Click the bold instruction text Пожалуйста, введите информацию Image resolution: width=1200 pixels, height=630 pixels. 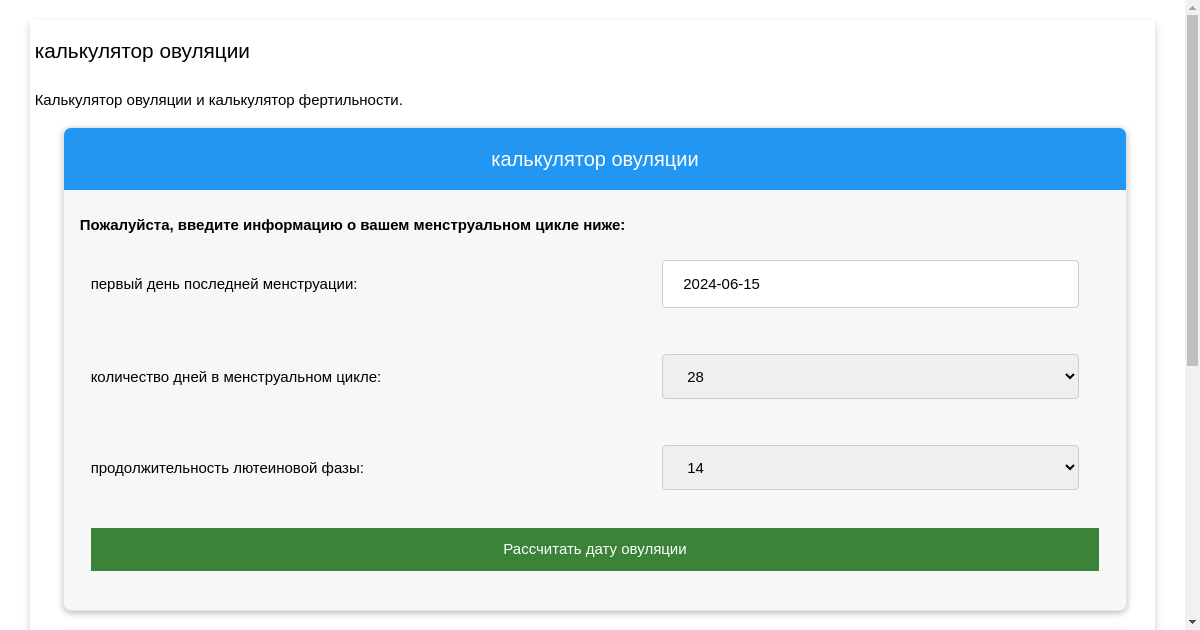pos(352,225)
